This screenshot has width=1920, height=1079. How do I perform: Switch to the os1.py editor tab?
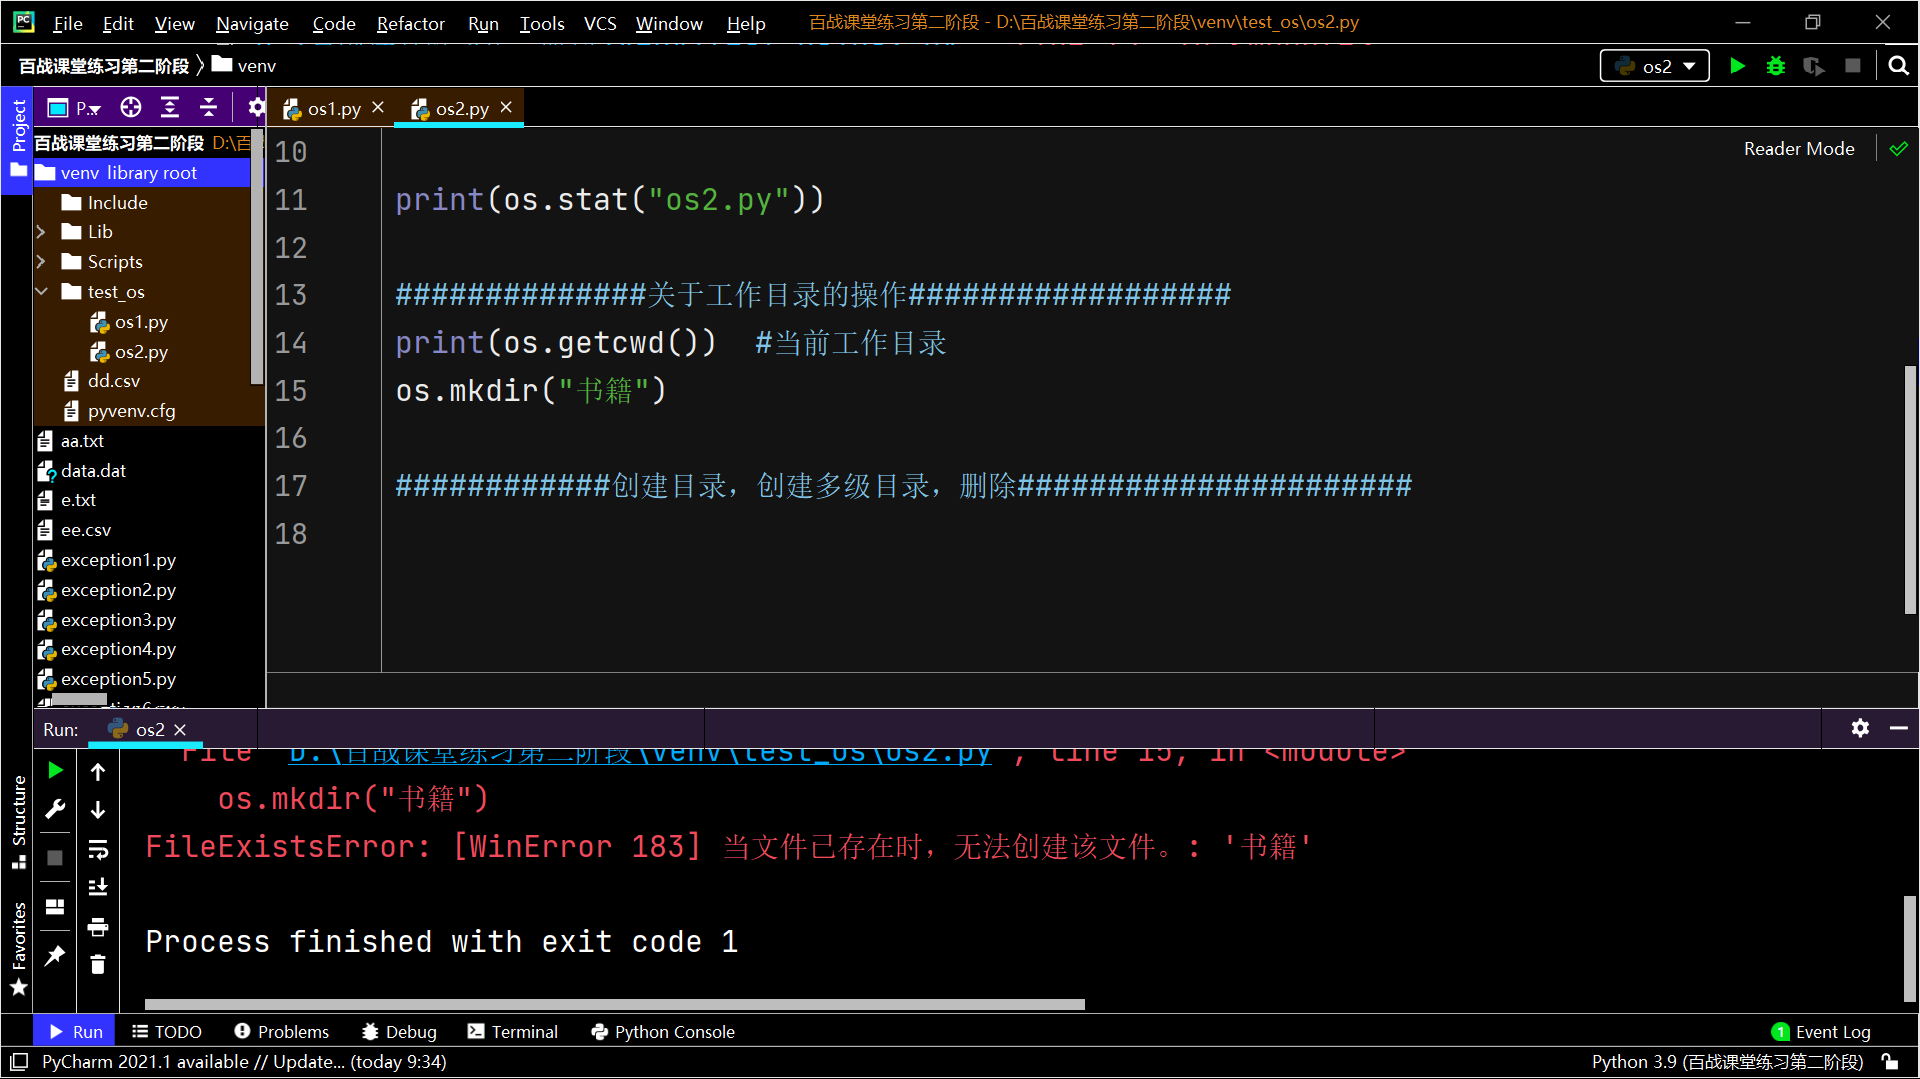pos(334,108)
